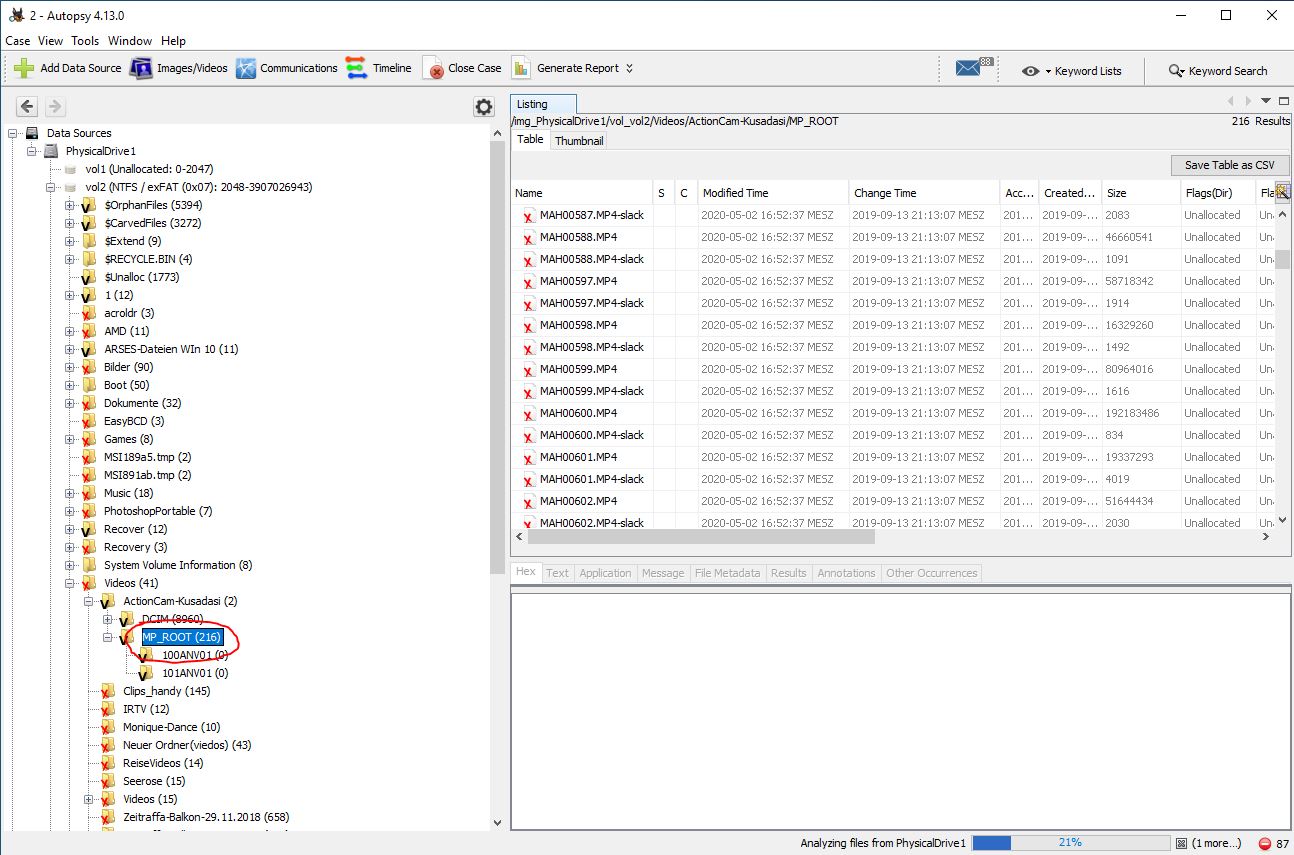Select MAH00601.MP4-slack row
Screen dimensions: 1294x855
pos(893,479)
